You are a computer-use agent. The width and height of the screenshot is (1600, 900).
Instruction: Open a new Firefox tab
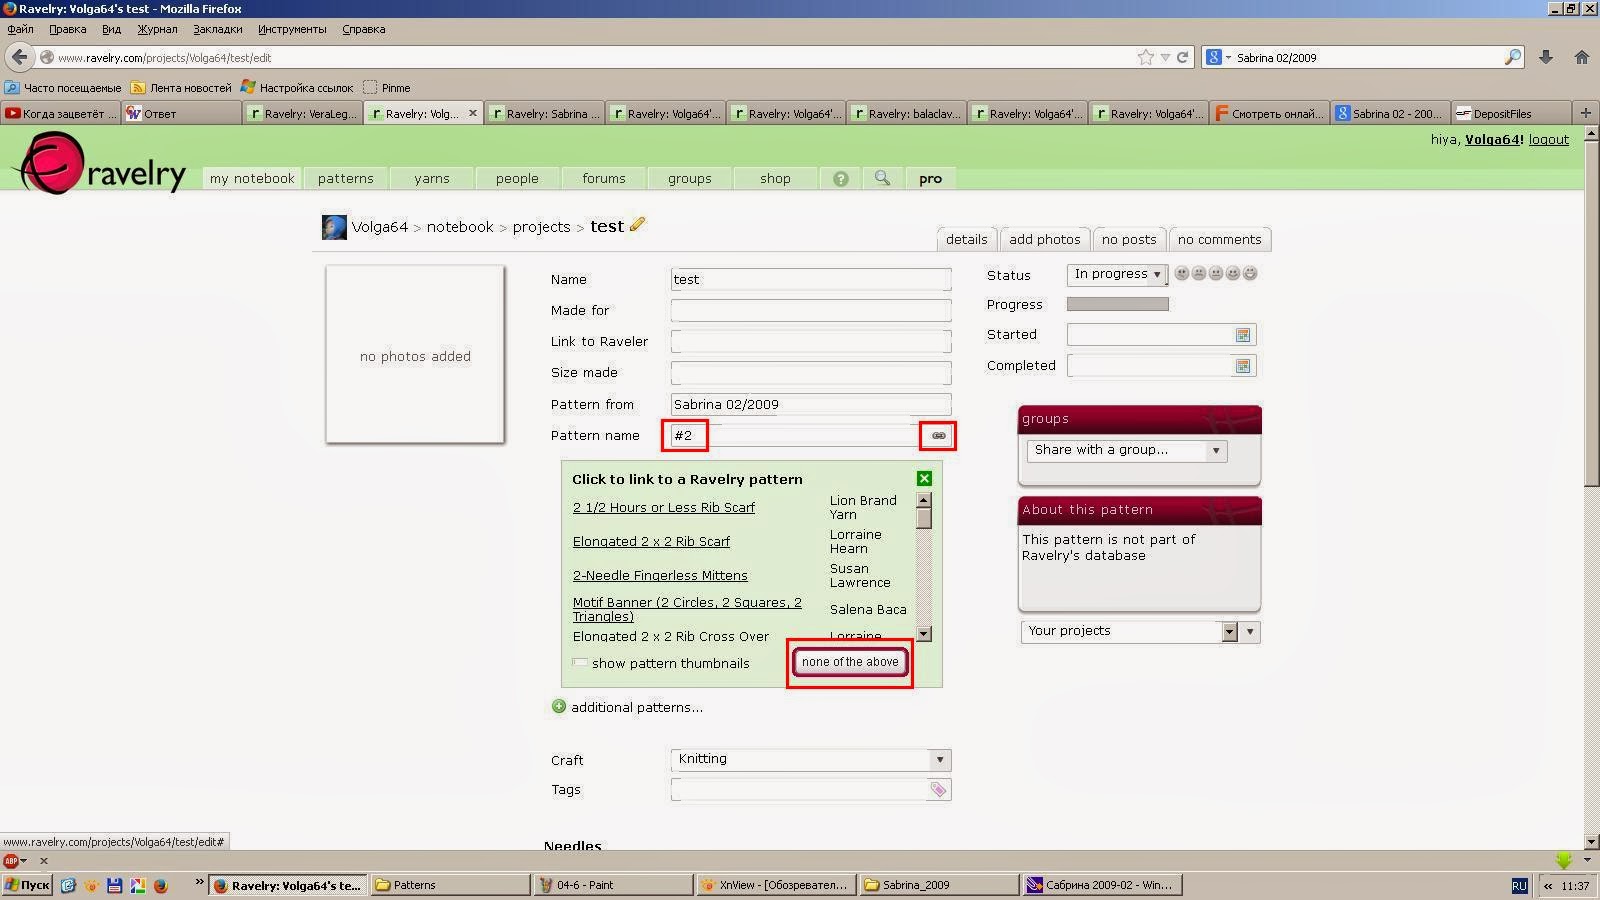pos(1585,112)
